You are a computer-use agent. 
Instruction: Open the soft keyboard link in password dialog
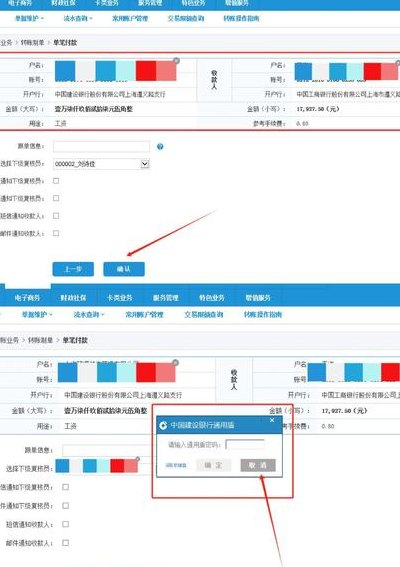(x=176, y=465)
